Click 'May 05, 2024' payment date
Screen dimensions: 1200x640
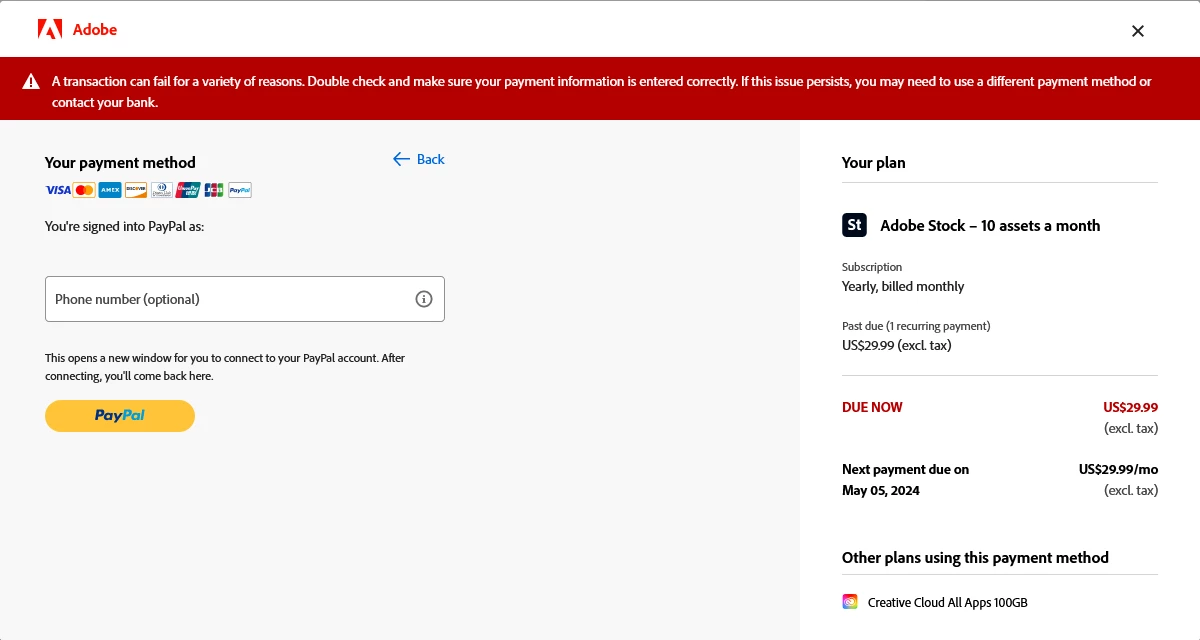(x=881, y=490)
